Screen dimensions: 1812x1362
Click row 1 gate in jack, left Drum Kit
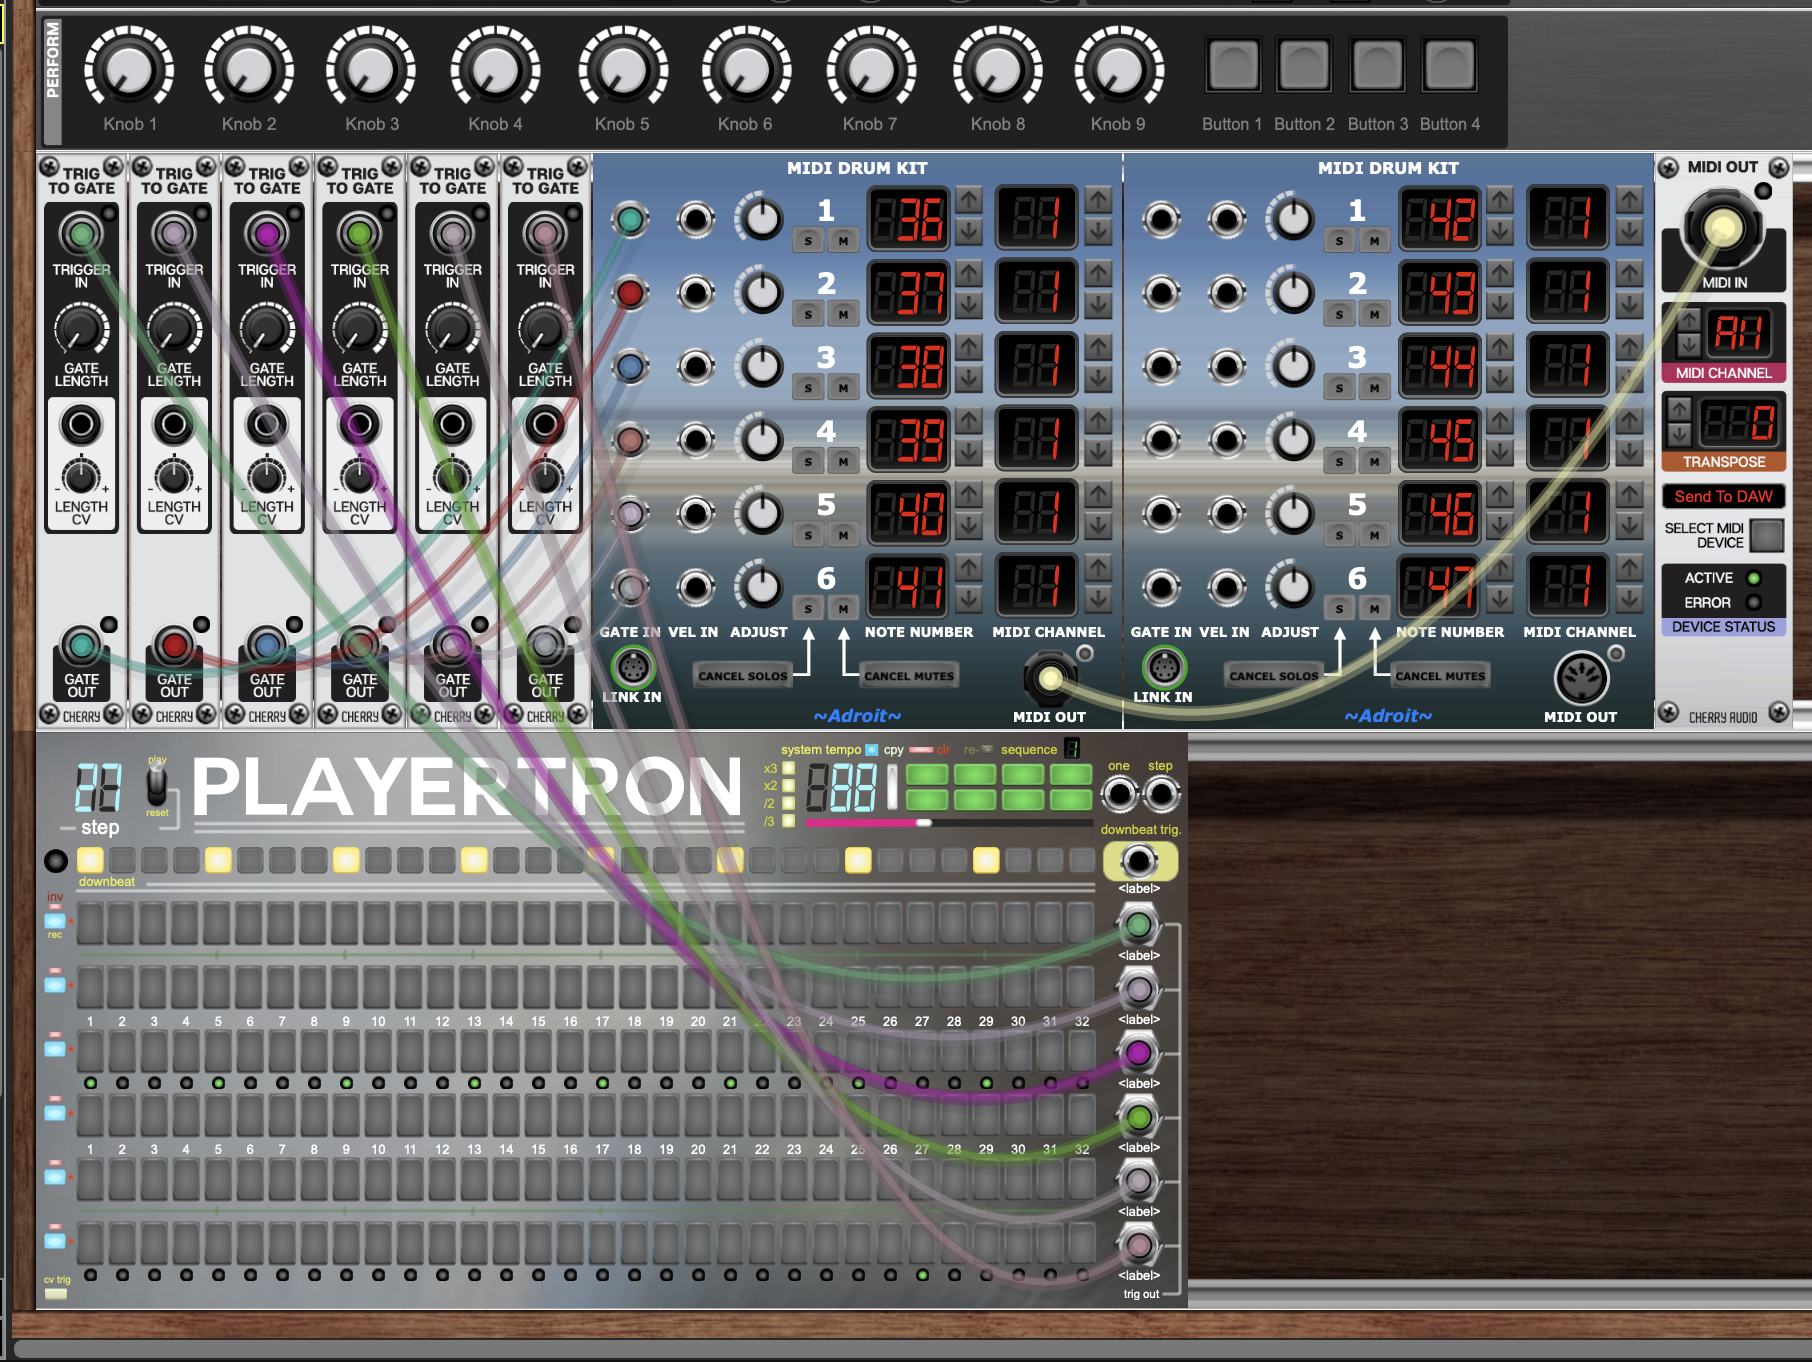click(629, 219)
